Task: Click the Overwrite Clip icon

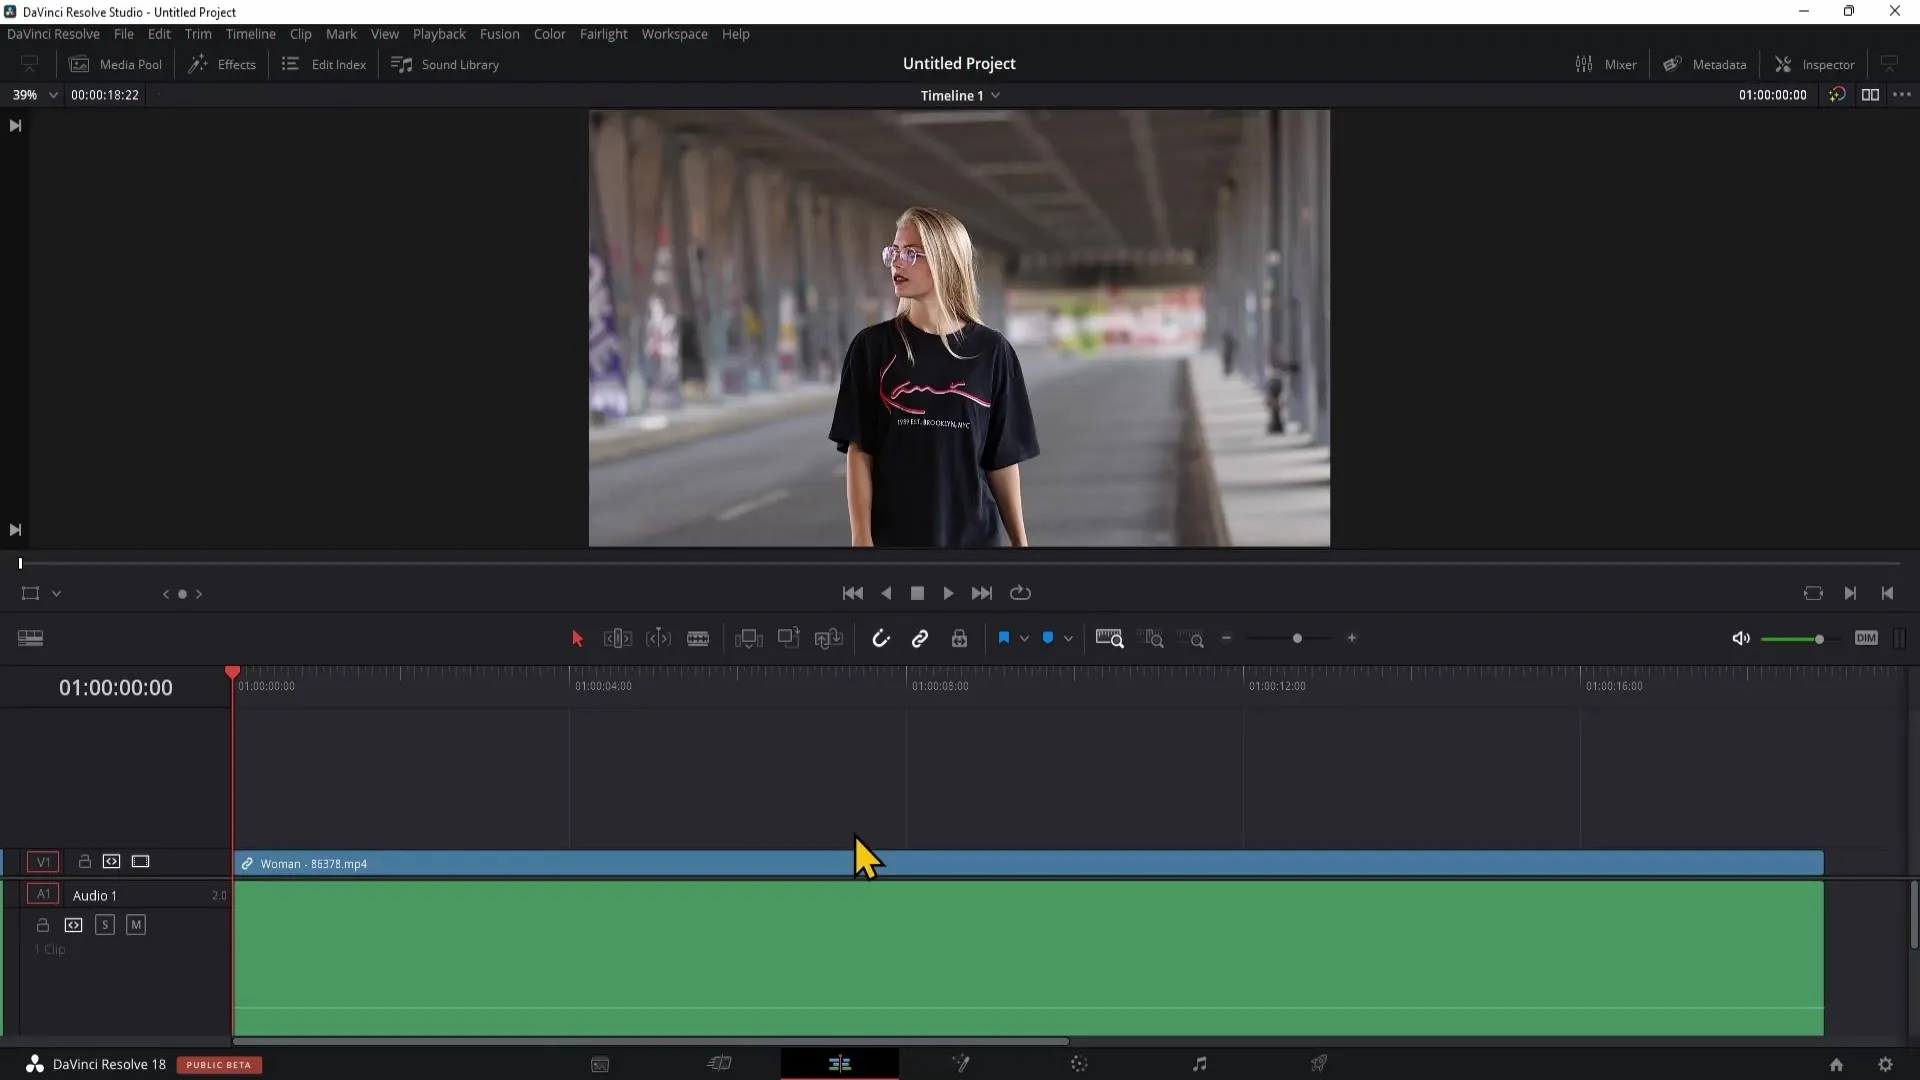Action: click(x=788, y=638)
